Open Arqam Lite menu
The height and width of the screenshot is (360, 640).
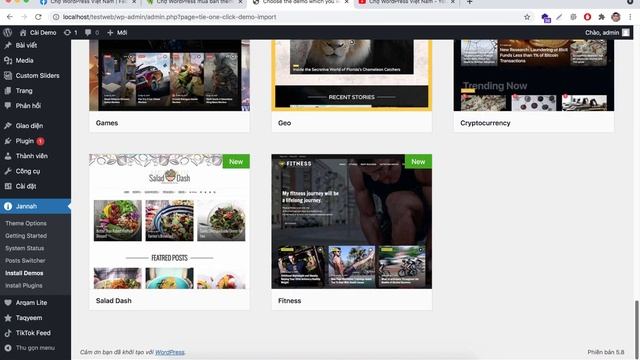click(x=31, y=302)
